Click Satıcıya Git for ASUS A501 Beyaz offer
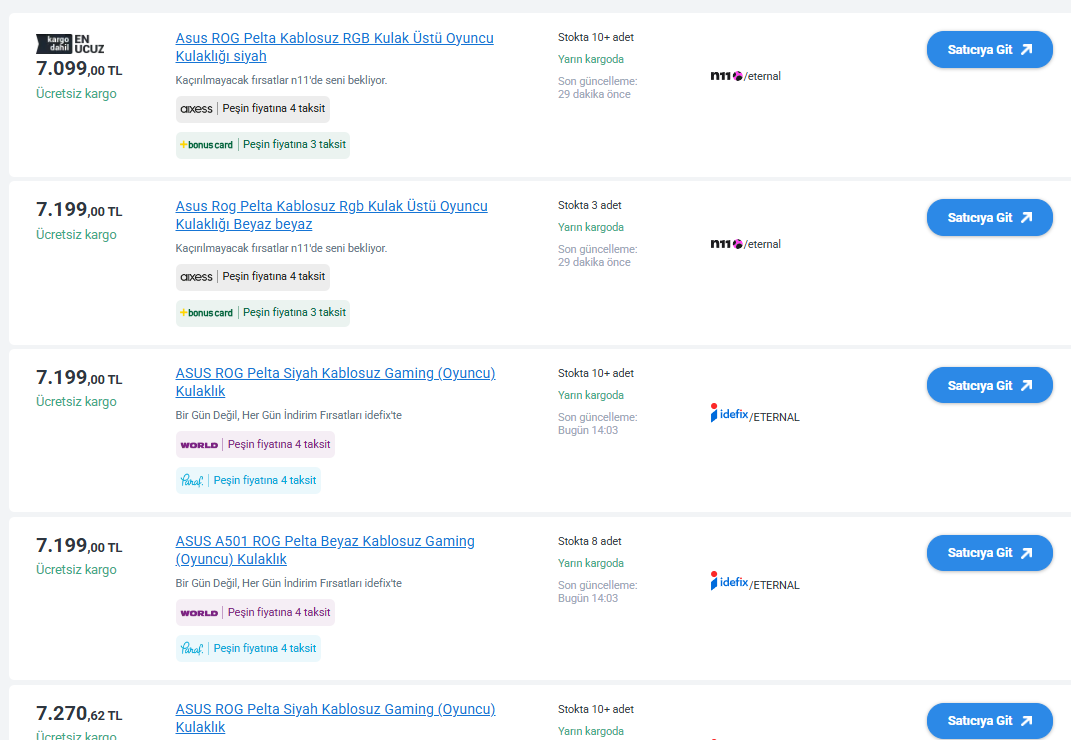The image size is (1071, 740). click(990, 553)
